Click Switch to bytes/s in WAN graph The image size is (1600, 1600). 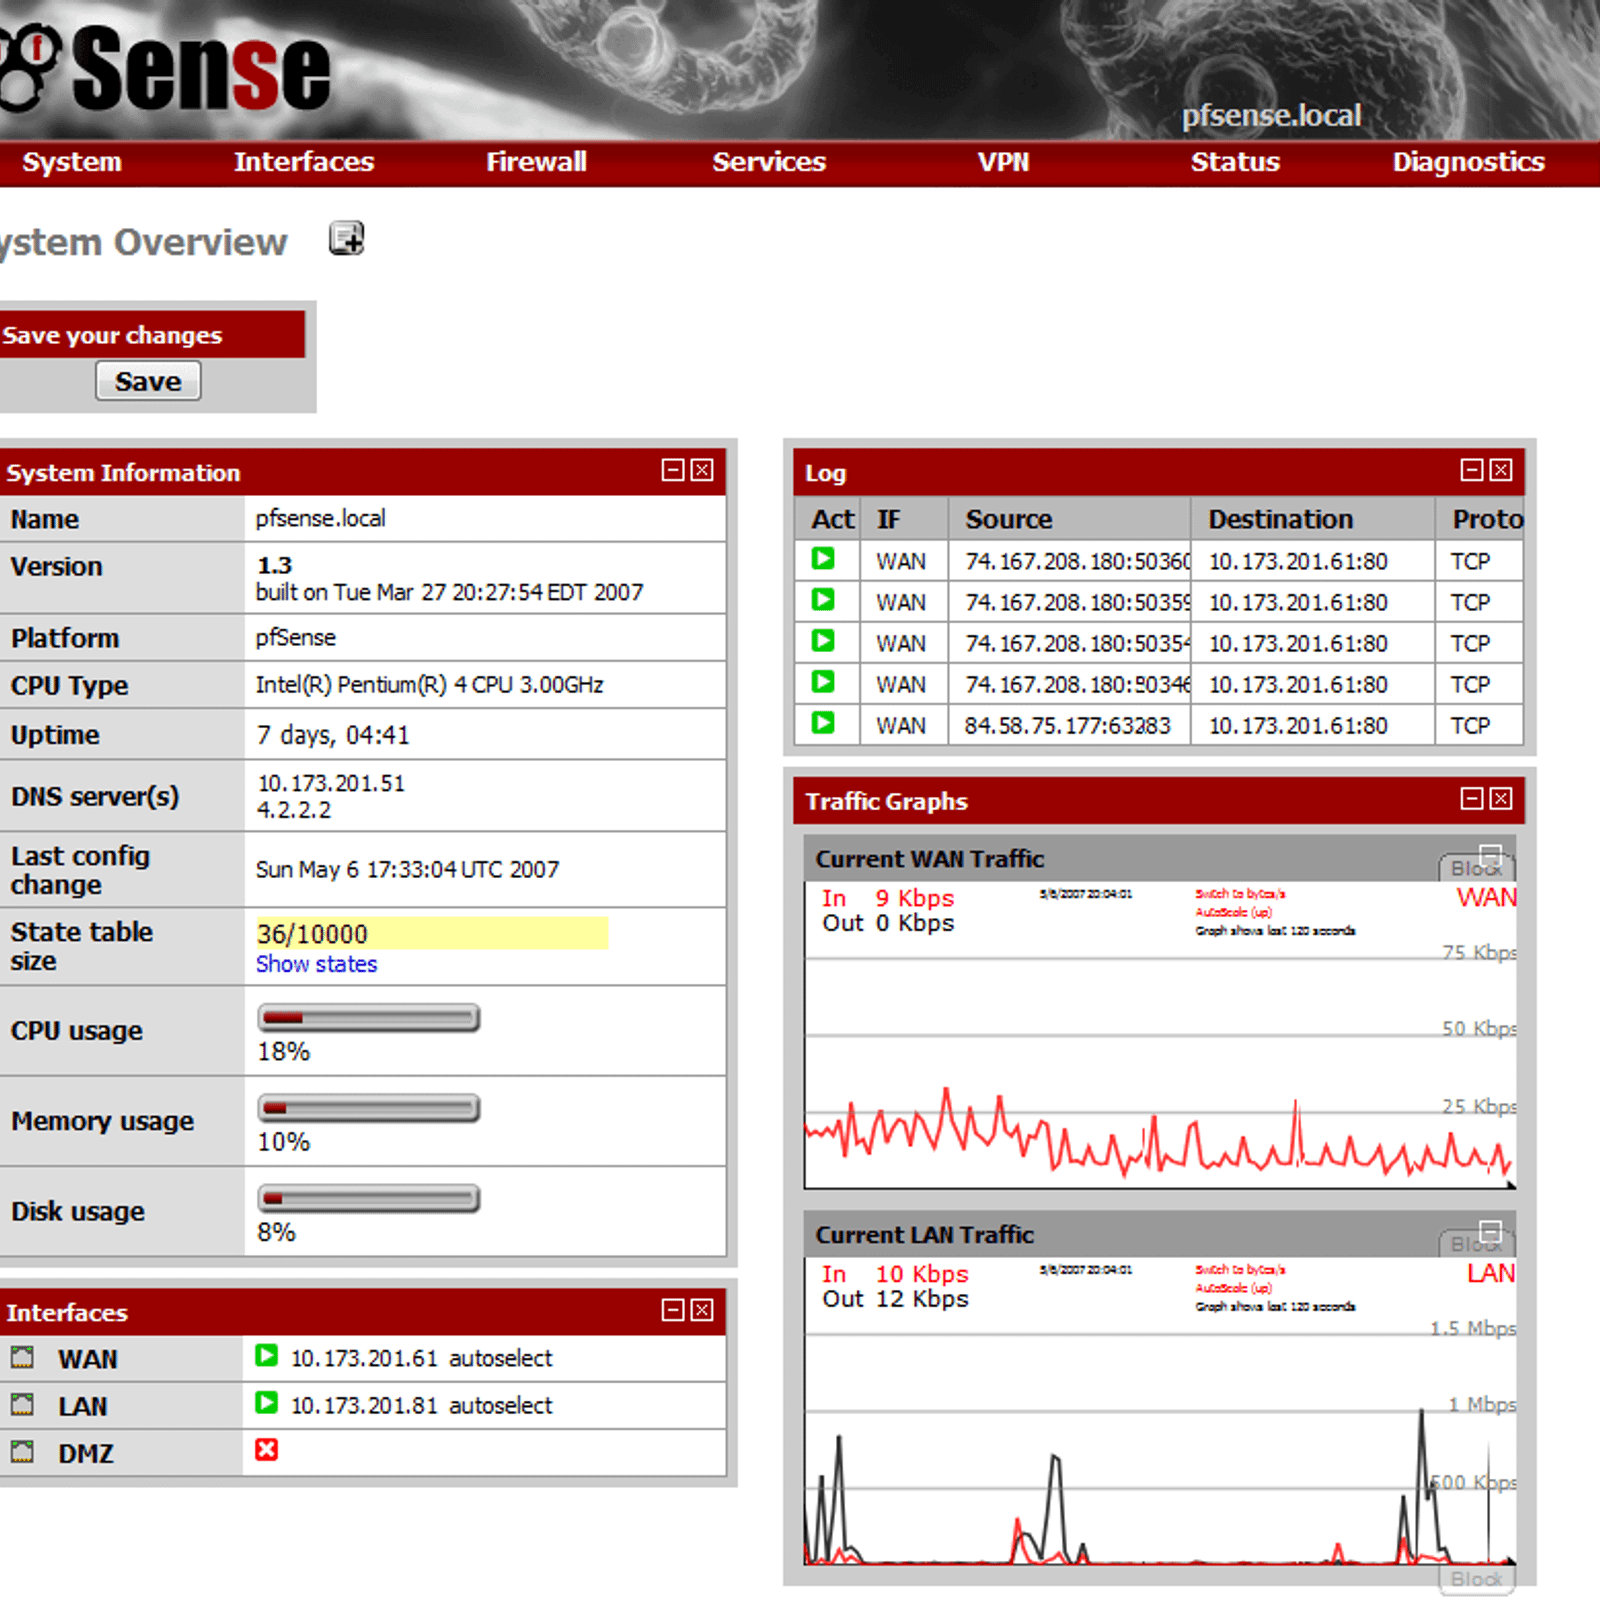point(1240,894)
